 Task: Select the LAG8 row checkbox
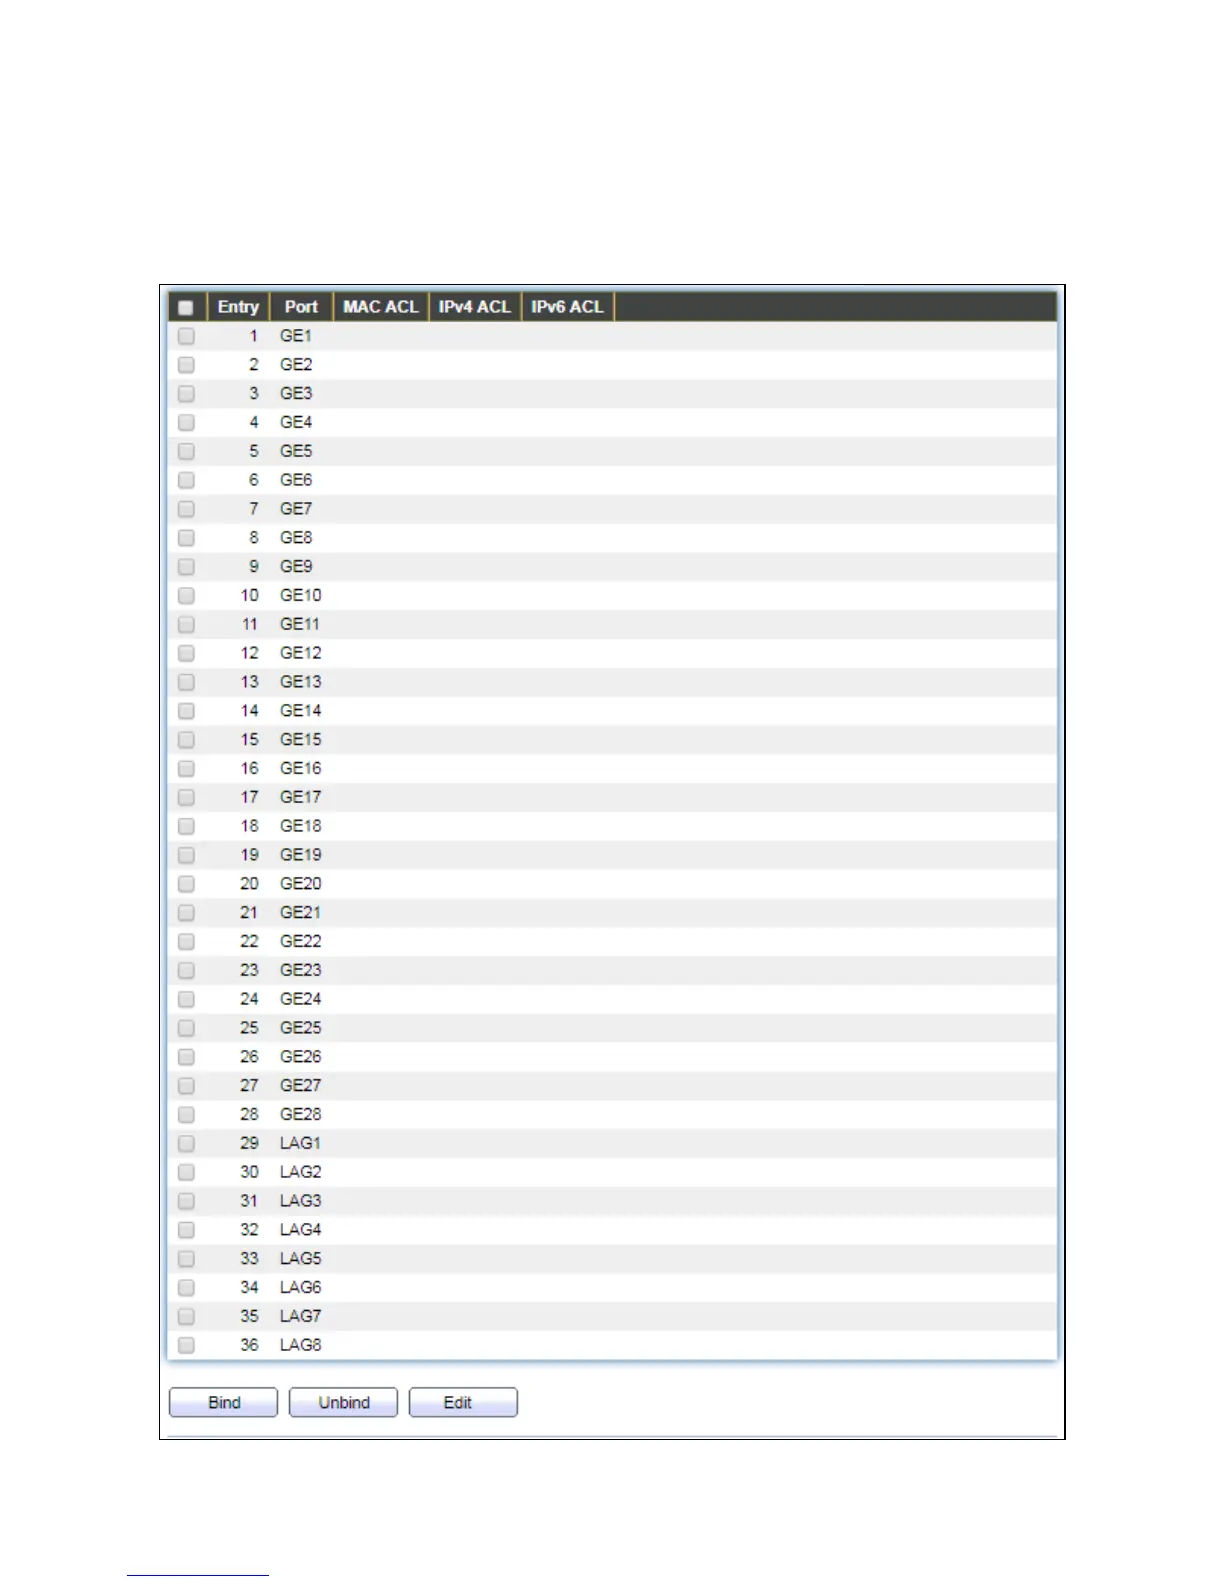[x=186, y=1345]
